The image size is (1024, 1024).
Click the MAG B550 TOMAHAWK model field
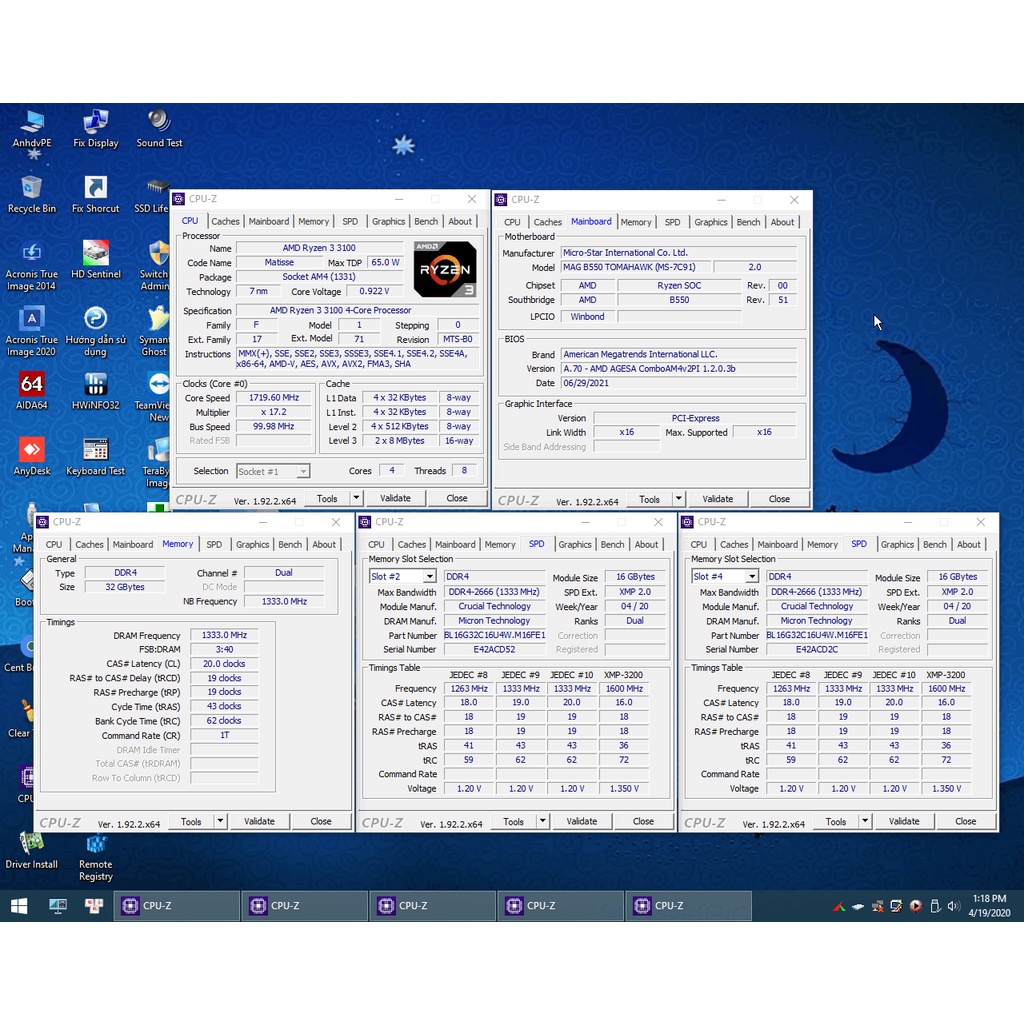[635, 267]
